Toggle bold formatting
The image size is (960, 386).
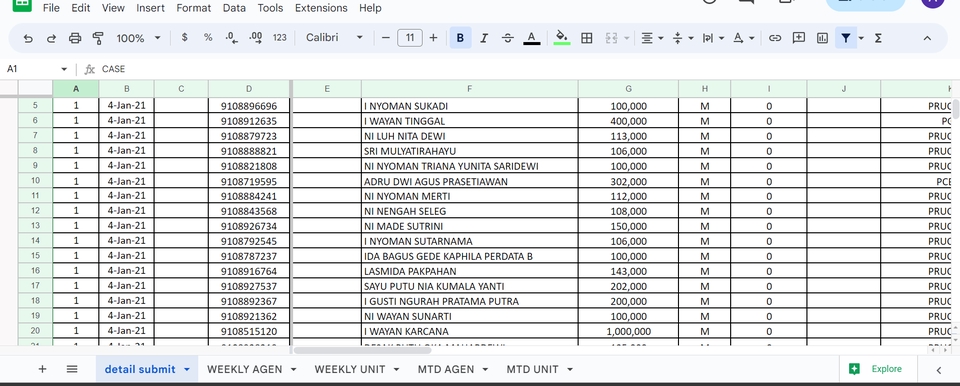click(460, 38)
